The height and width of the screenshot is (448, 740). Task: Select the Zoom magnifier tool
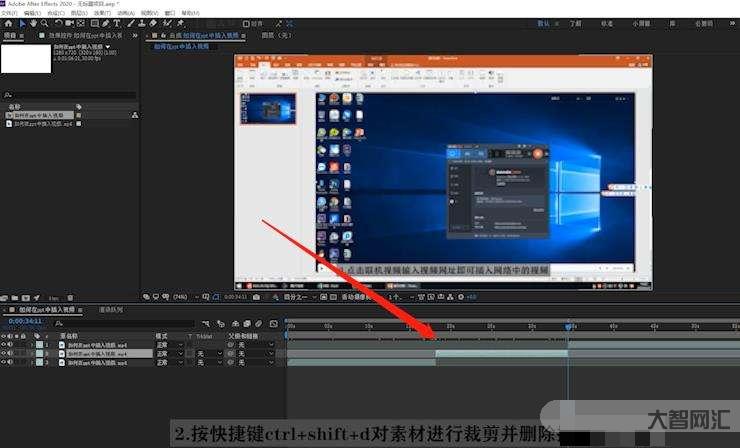coord(46,23)
